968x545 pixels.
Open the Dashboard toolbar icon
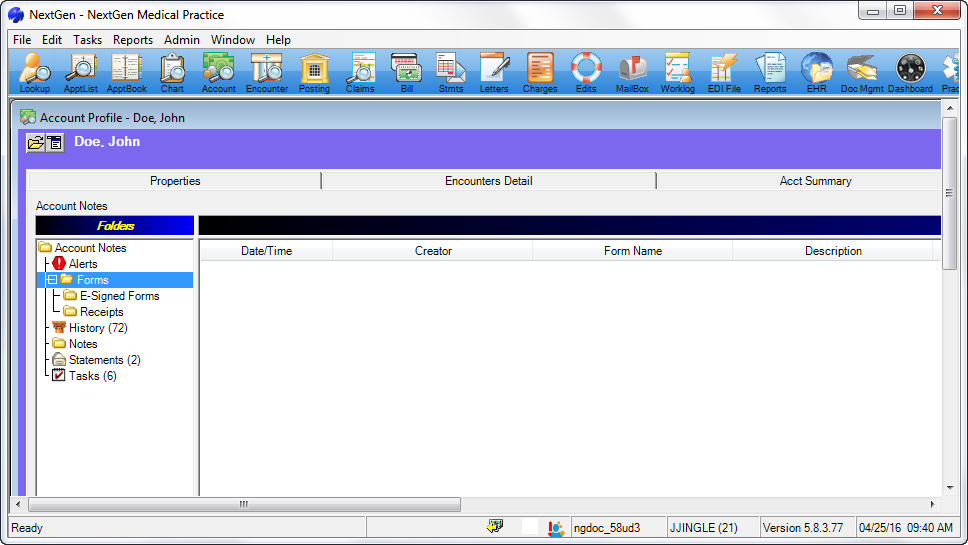tap(910, 73)
